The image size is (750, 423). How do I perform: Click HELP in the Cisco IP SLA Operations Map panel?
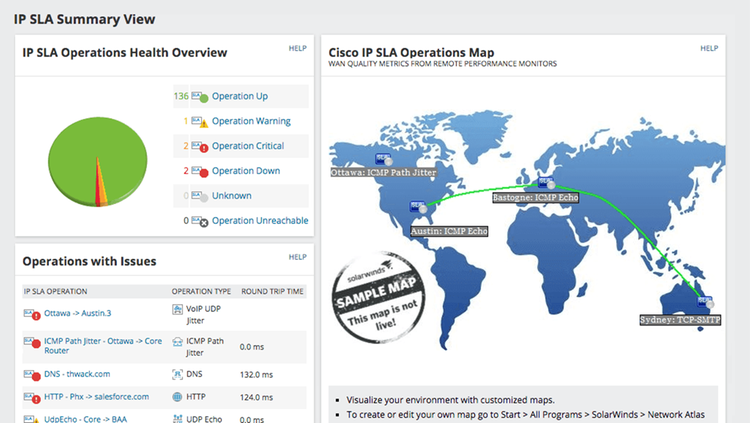tap(709, 48)
